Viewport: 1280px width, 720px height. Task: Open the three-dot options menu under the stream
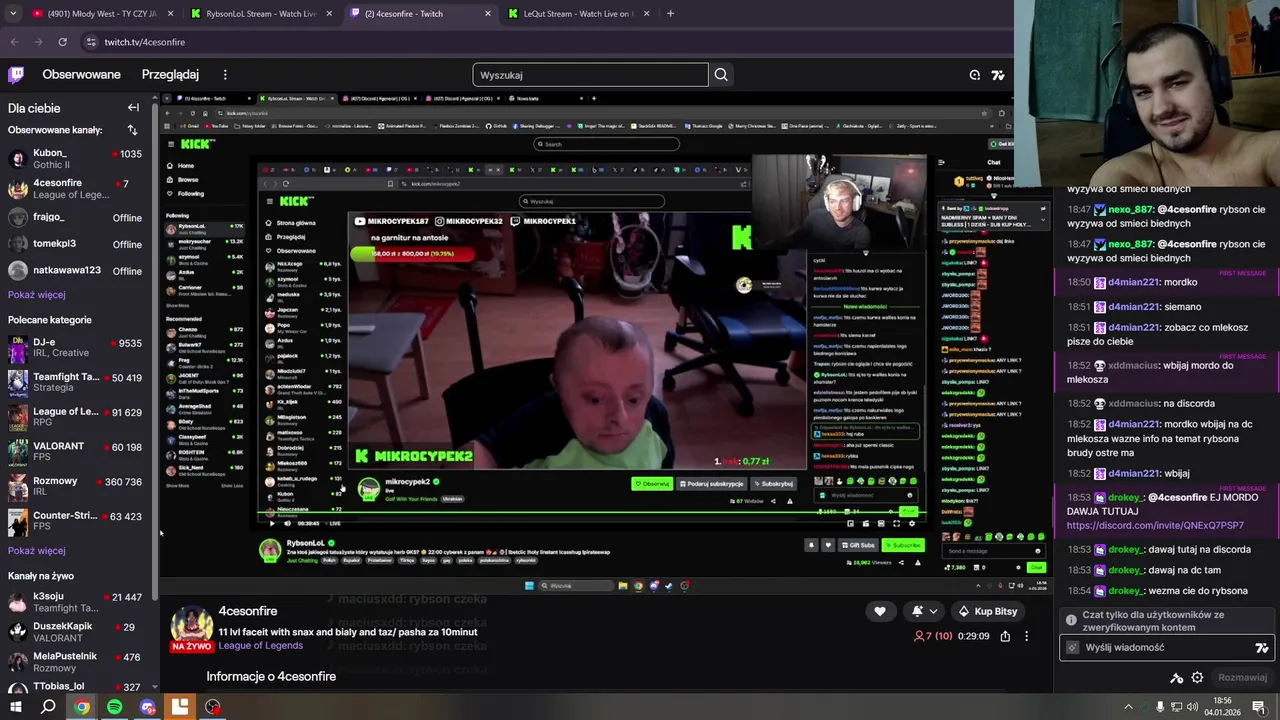coord(1026,636)
